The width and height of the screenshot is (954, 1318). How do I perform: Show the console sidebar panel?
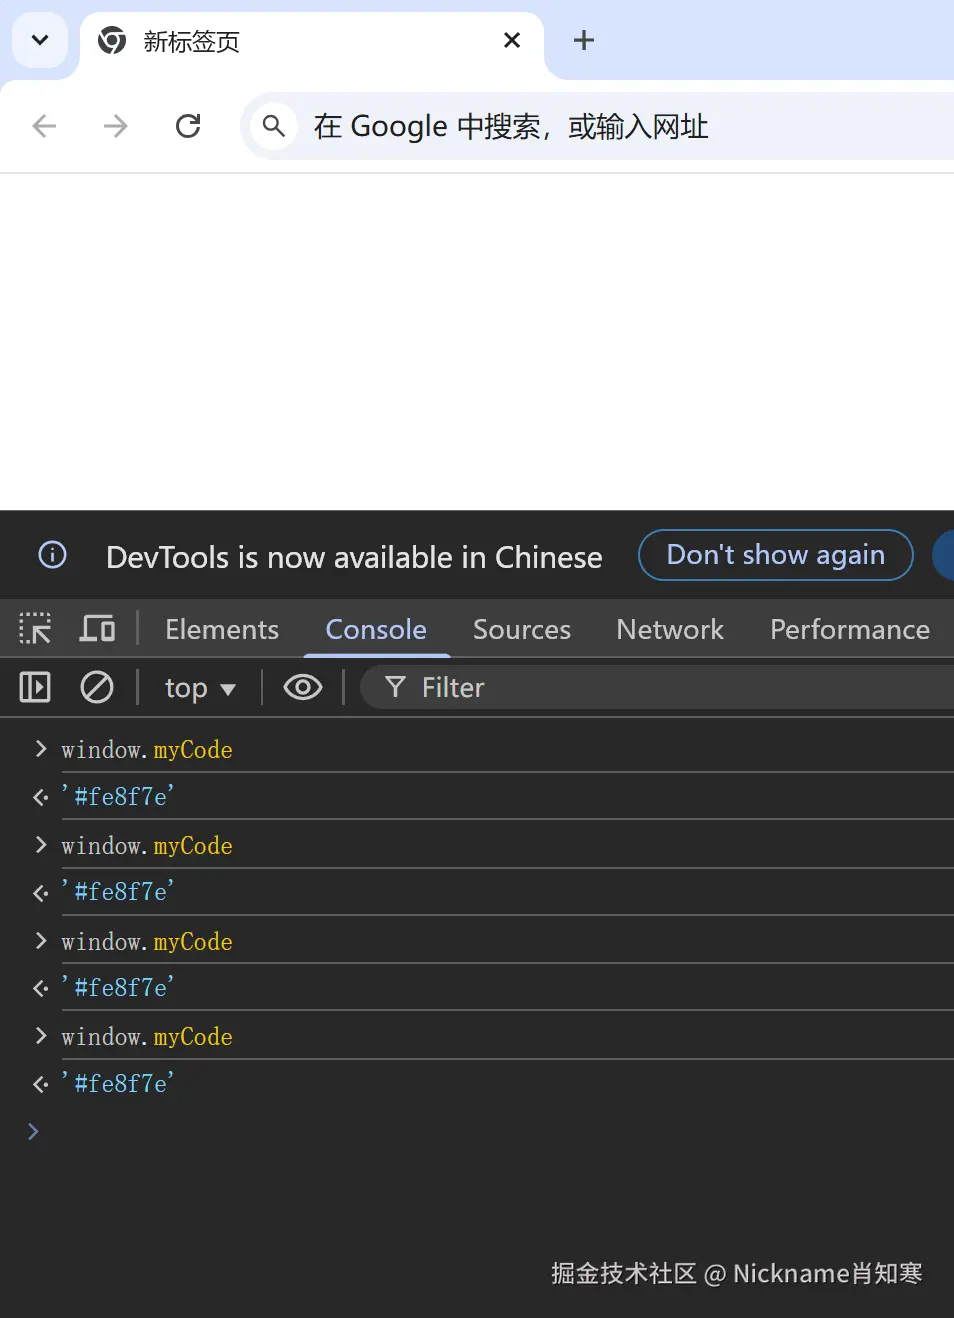[35, 688]
